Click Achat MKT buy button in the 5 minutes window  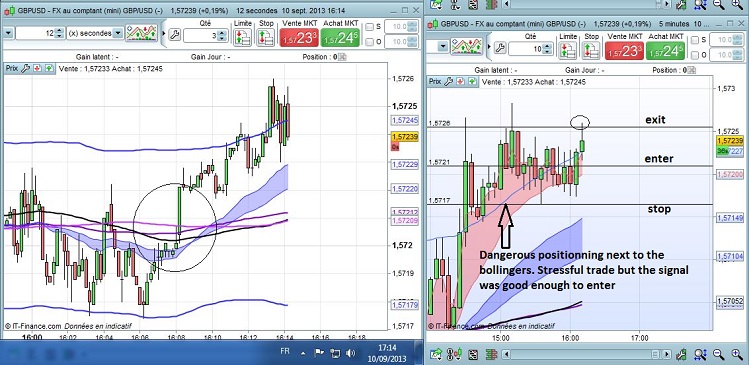665,51
